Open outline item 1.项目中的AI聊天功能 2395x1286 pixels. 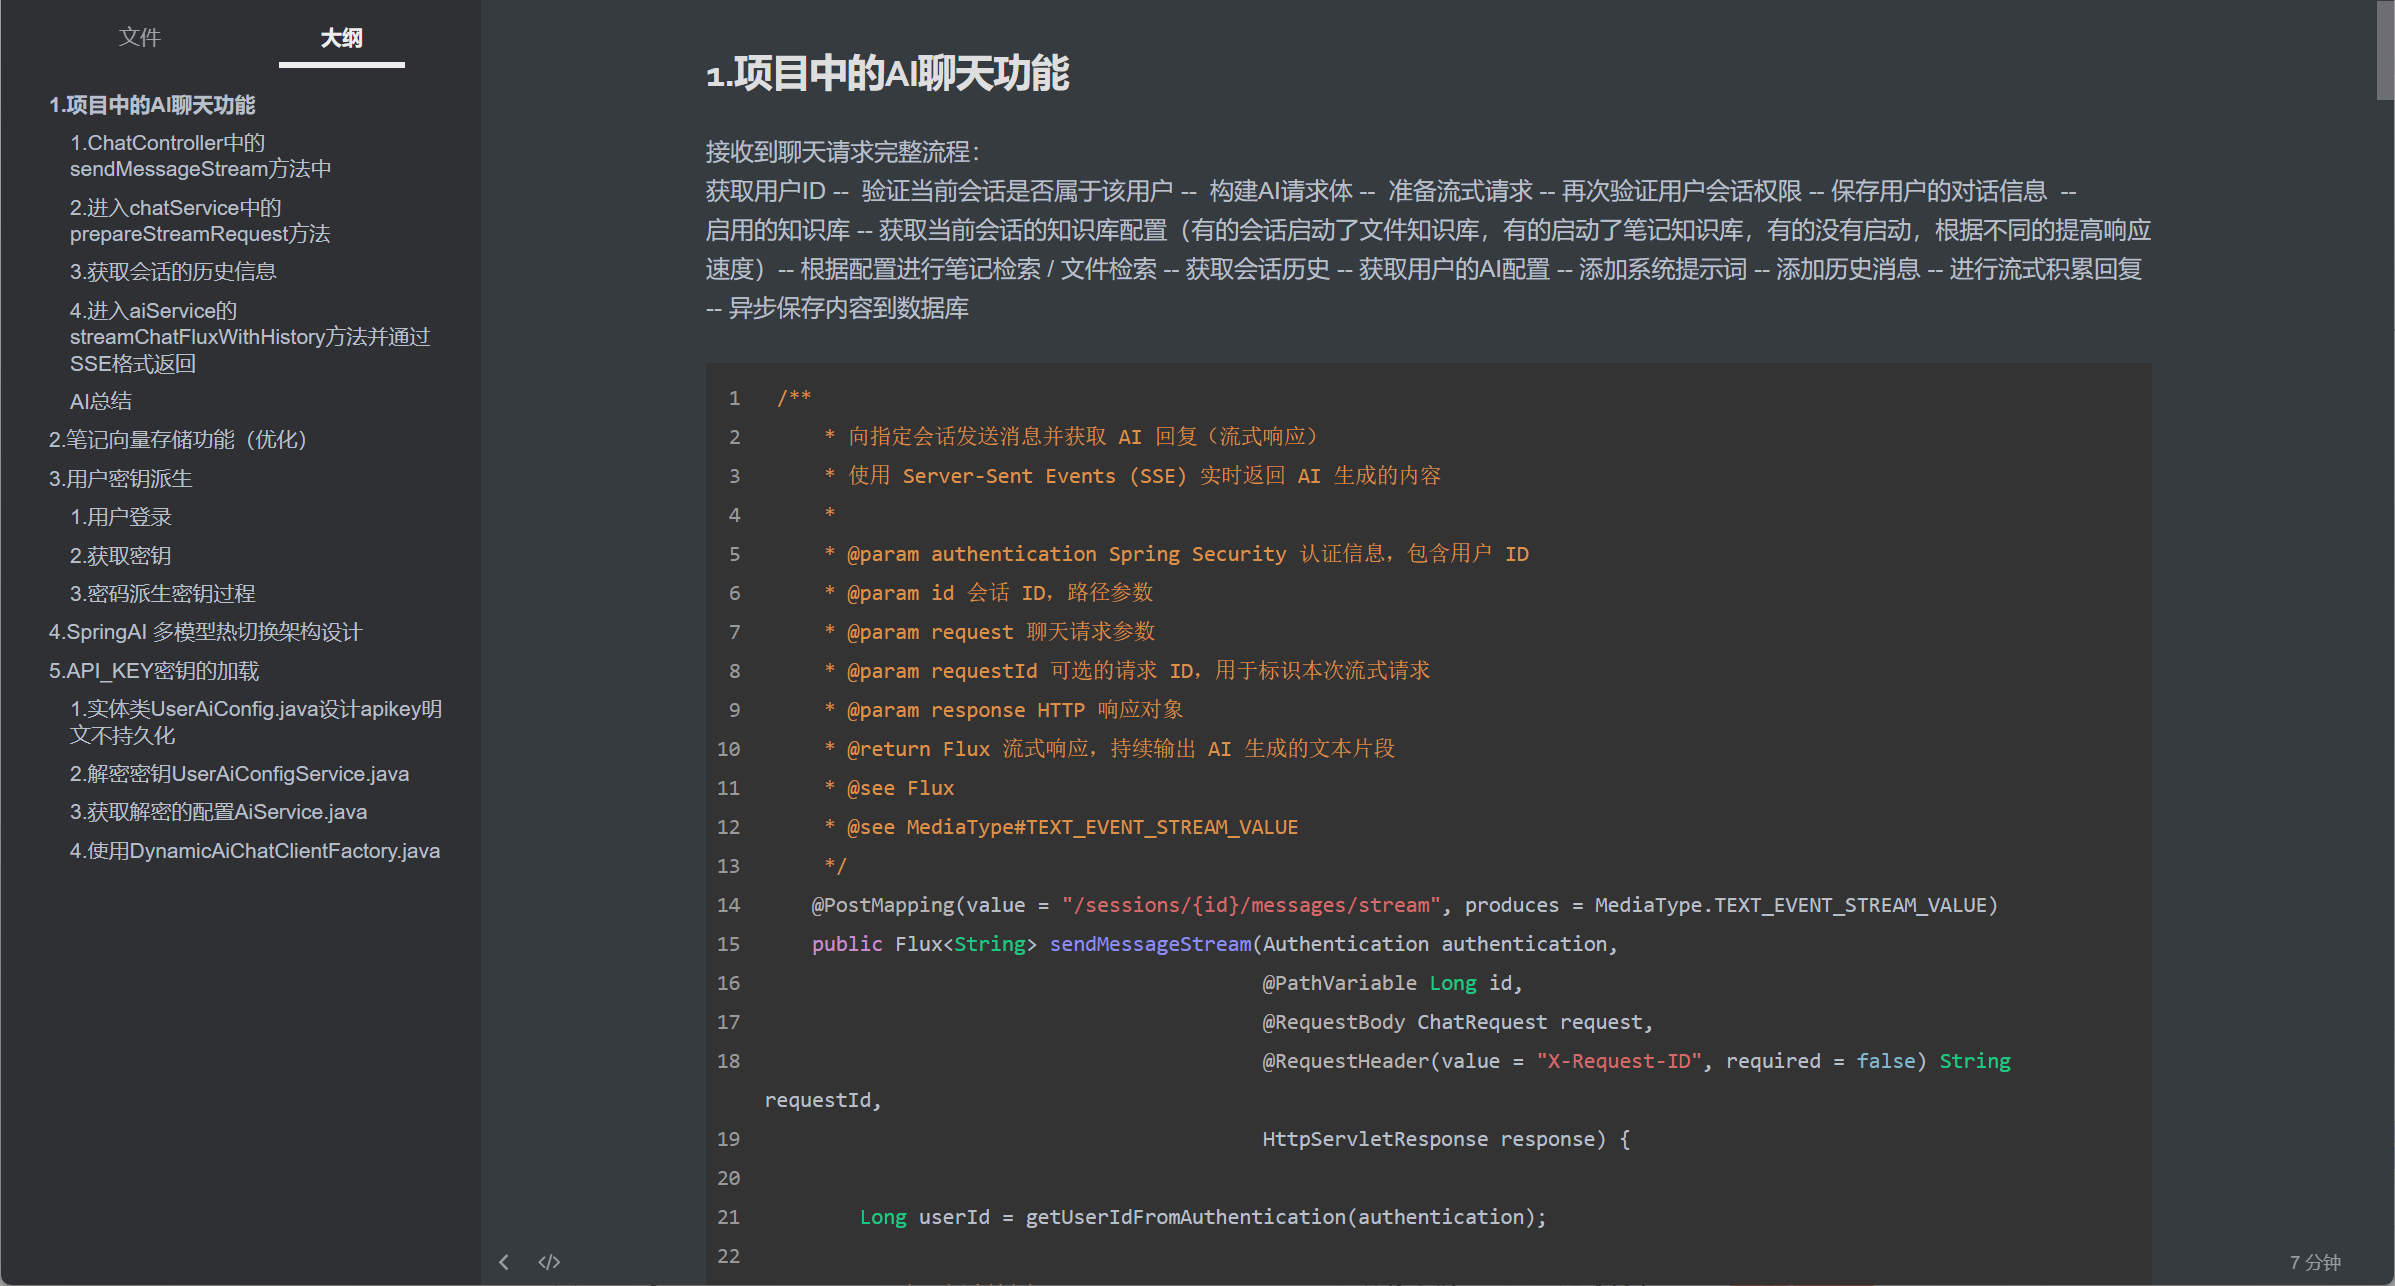pyautogui.click(x=152, y=105)
